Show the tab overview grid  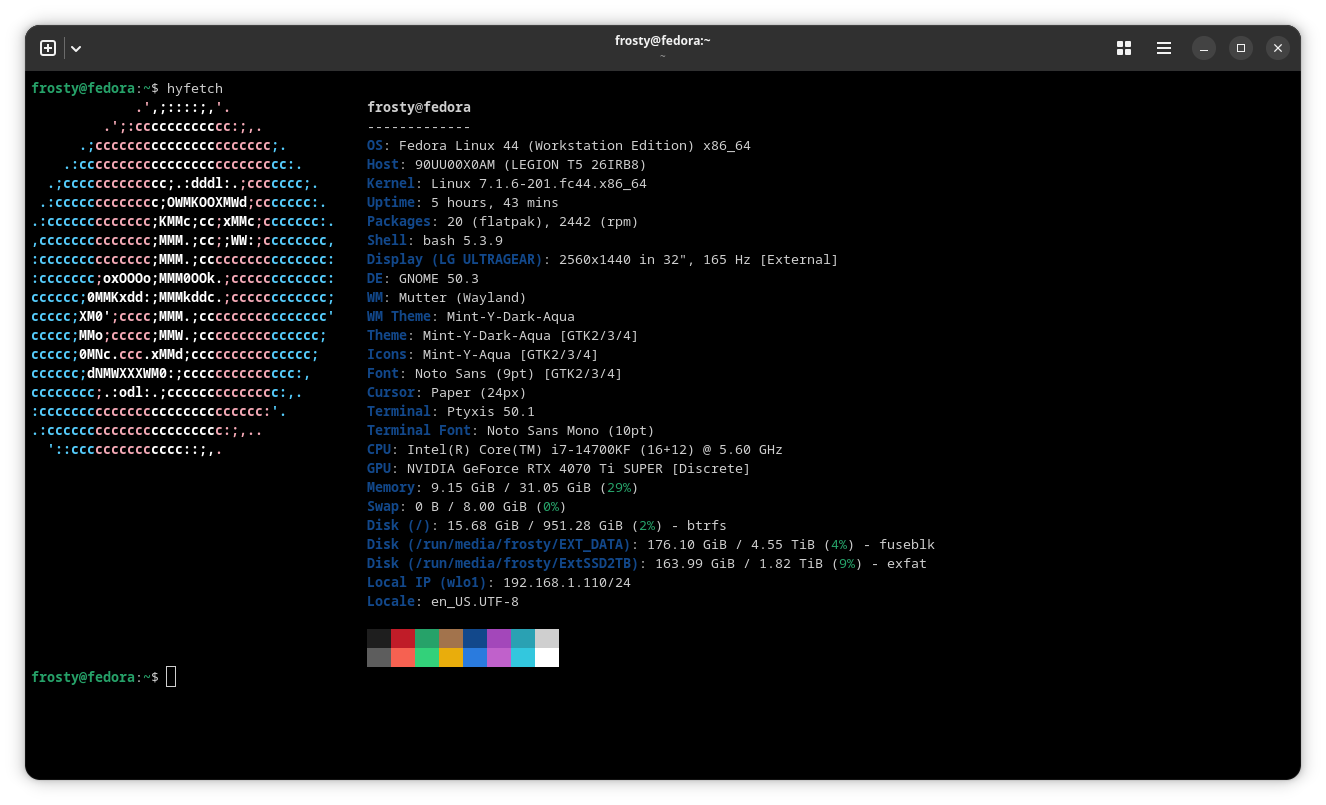pos(1124,48)
